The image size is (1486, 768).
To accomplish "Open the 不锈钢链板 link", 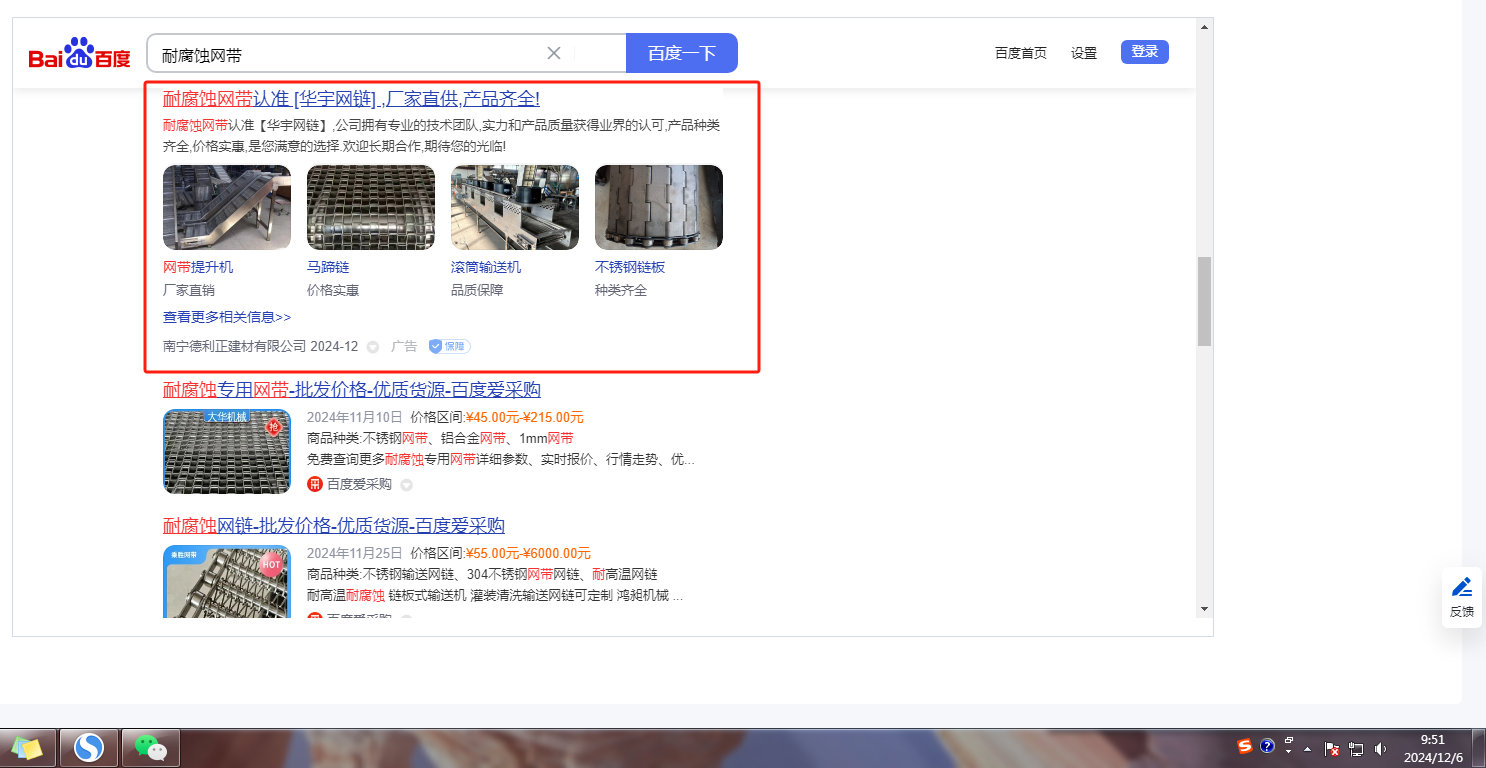I will [x=630, y=267].
